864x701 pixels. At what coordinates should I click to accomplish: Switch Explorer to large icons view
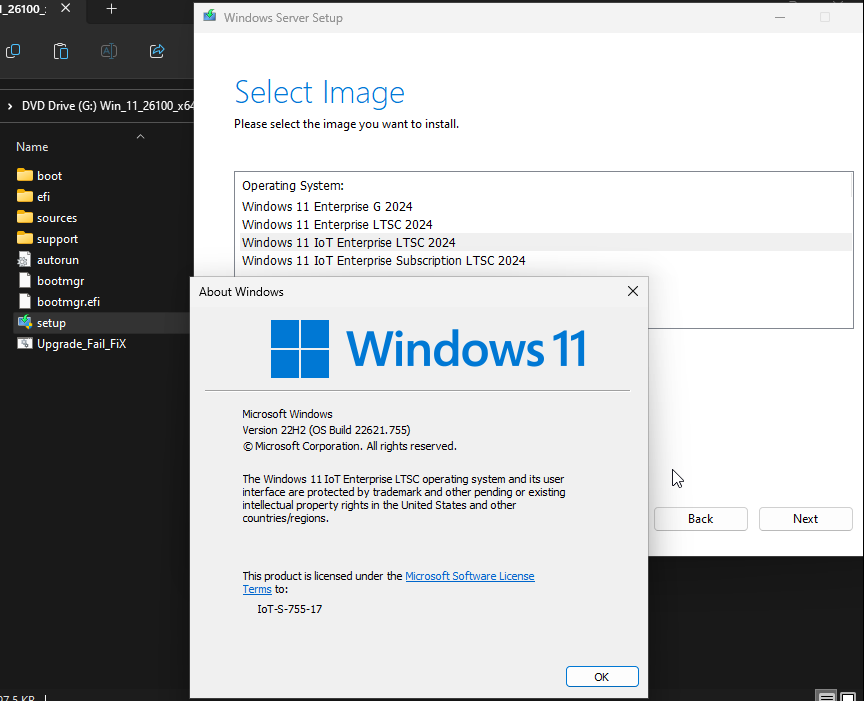847,696
